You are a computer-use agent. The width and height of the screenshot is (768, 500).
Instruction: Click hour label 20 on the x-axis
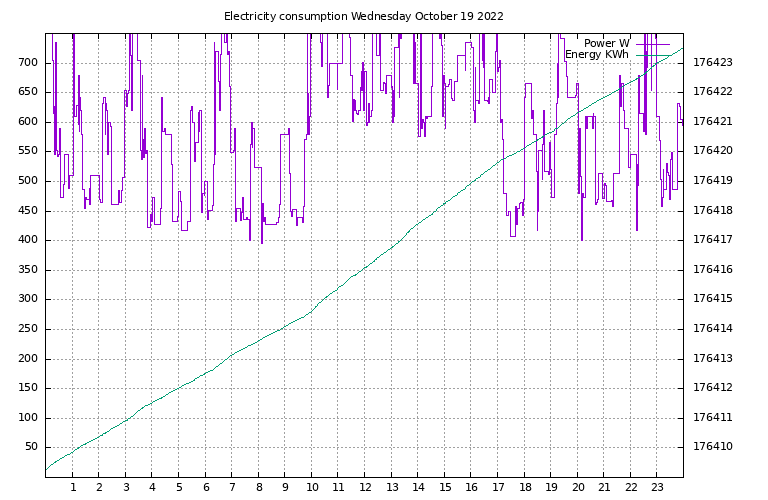[x=578, y=488]
